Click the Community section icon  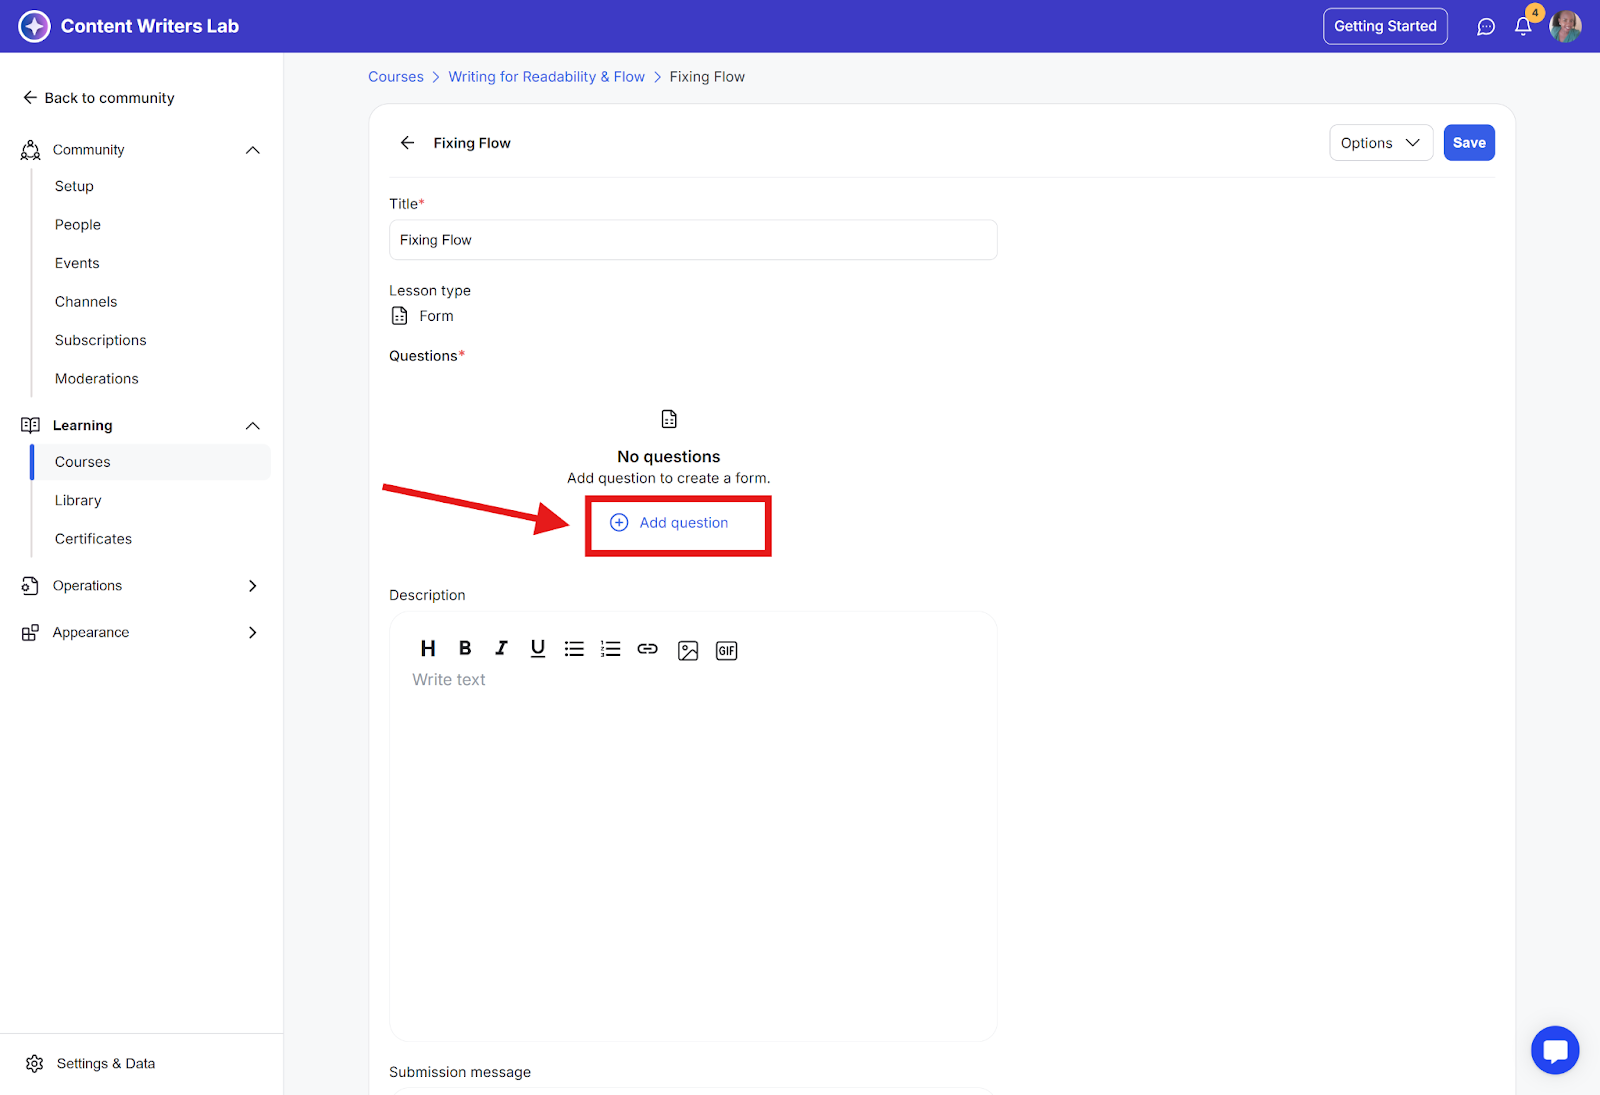coord(31,150)
